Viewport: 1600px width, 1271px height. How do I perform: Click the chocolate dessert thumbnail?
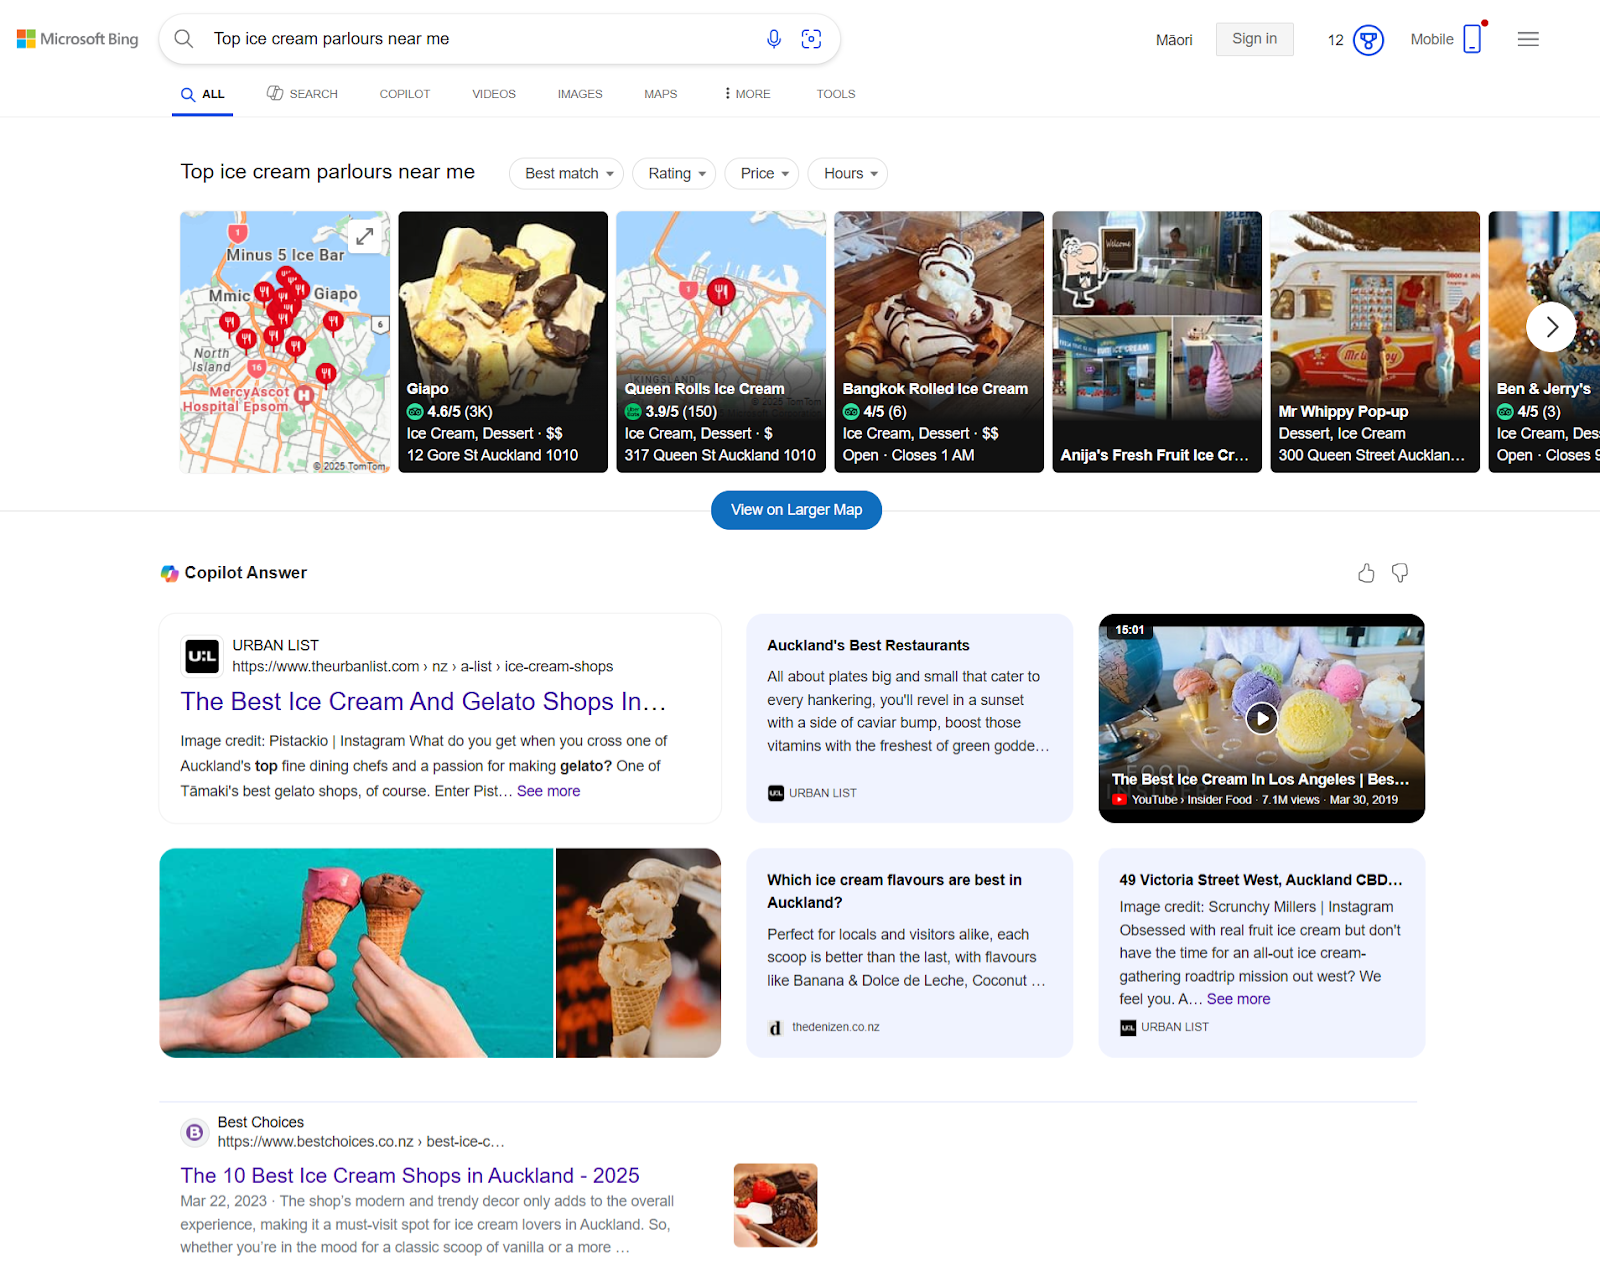click(775, 1205)
